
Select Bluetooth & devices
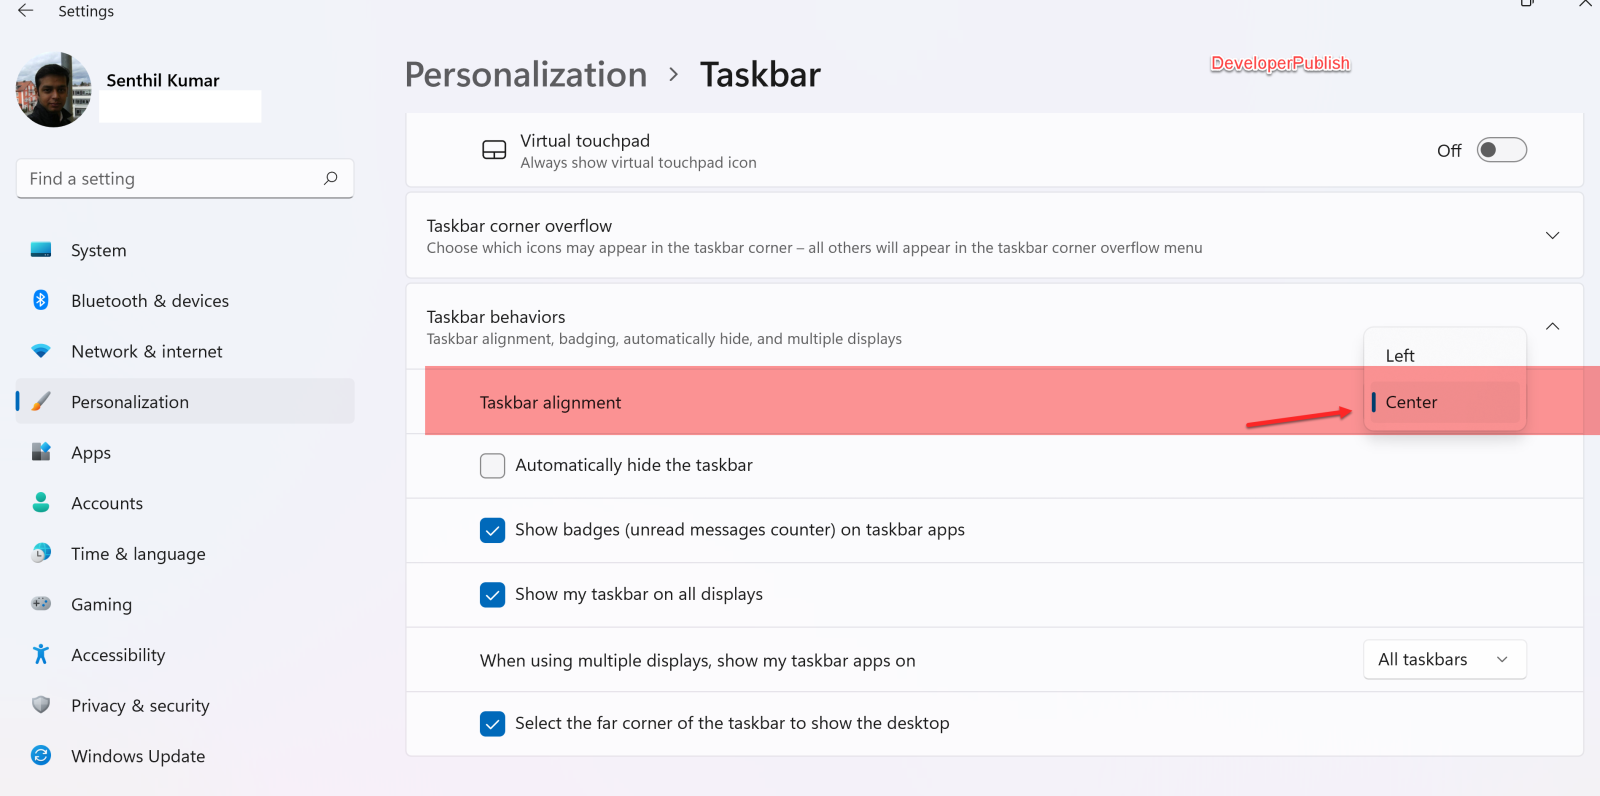[x=150, y=300]
